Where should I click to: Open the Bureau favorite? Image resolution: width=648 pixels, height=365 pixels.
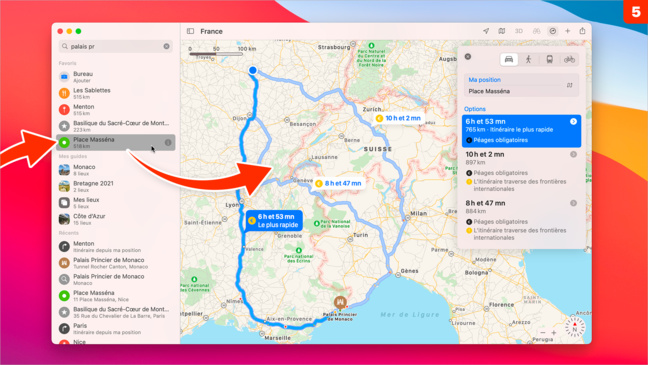point(116,77)
